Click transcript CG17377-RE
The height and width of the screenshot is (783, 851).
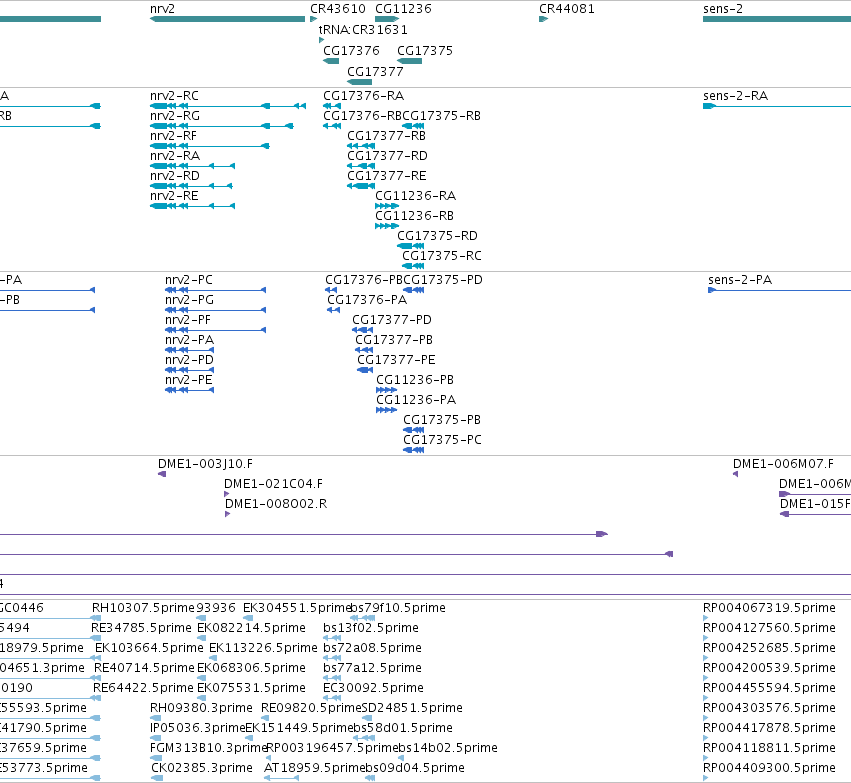click(x=387, y=176)
